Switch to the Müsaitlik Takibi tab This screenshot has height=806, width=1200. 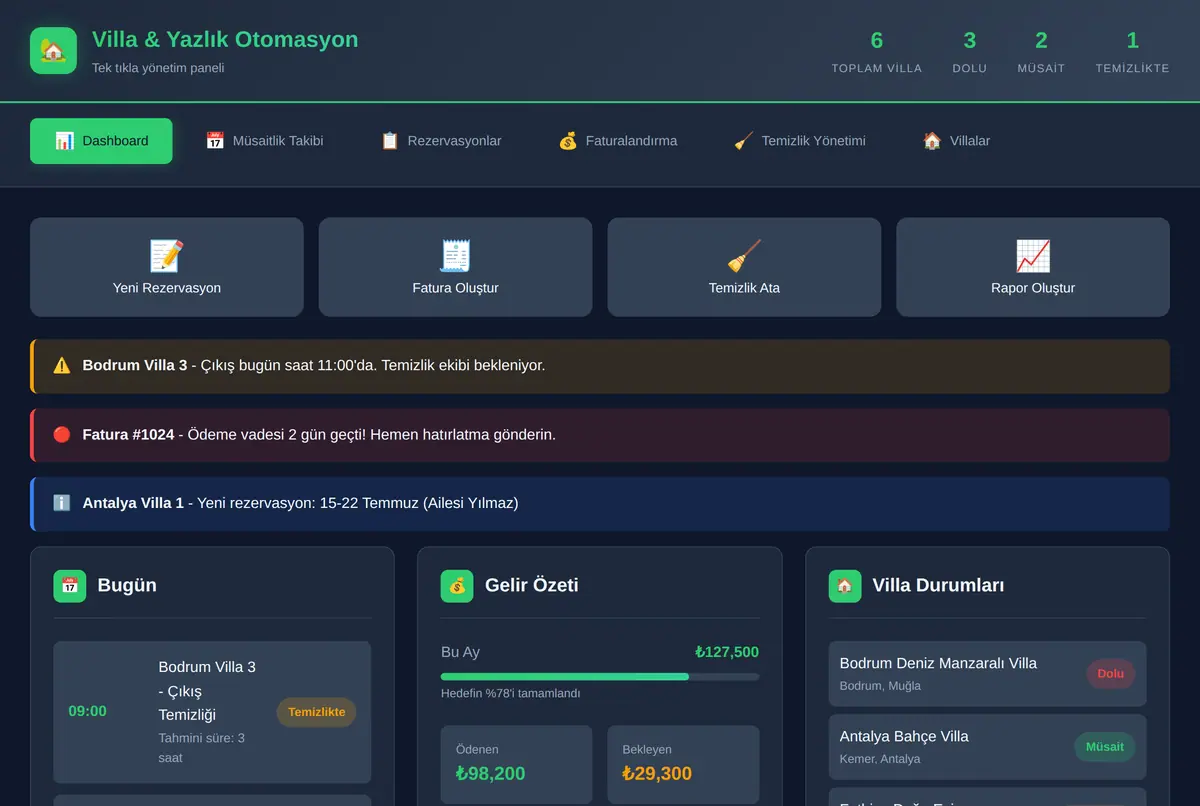pyautogui.click(x=265, y=141)
